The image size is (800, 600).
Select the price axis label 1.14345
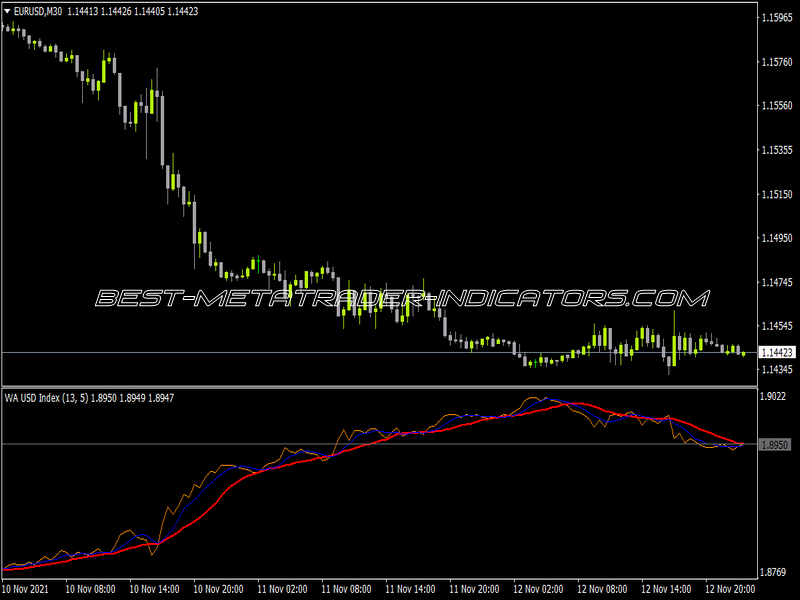pyautogui.click(x=777, y=369)
